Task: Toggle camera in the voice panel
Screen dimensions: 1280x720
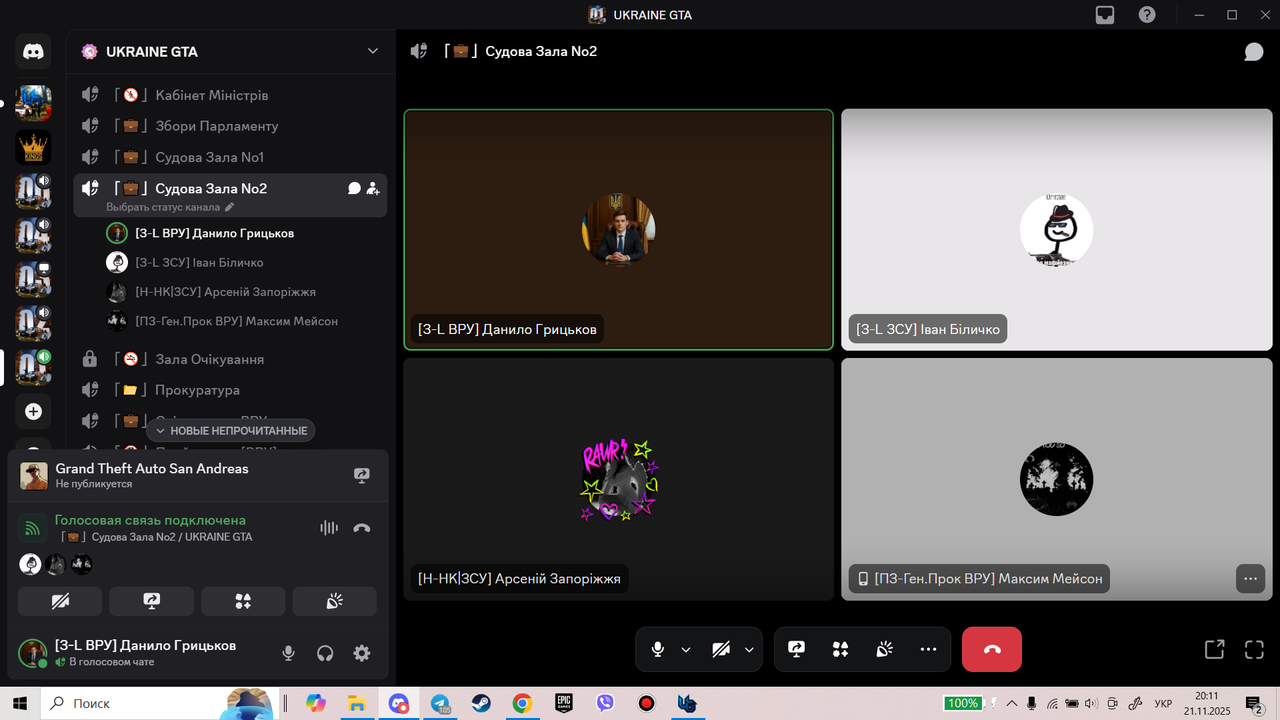Action: coord(60,601)
